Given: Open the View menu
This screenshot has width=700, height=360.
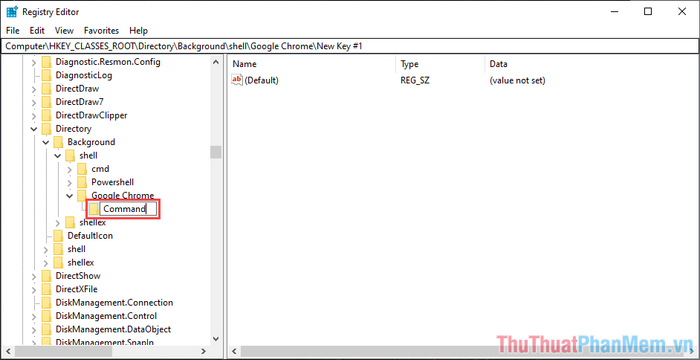Looking at the screenshot, I should (64, 31).
